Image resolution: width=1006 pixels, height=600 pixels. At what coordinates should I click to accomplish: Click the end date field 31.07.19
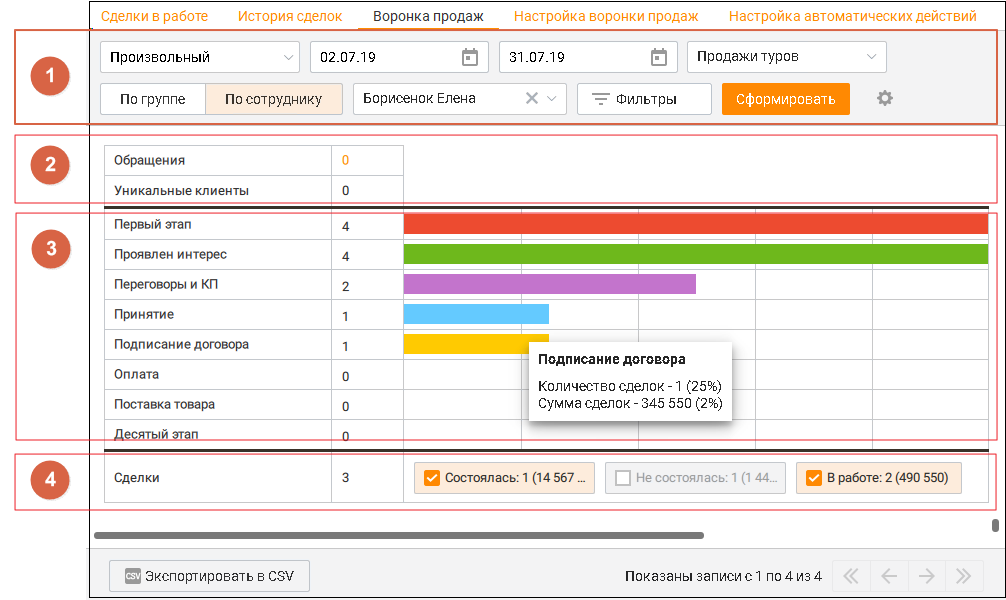click(x=588, y=57)
